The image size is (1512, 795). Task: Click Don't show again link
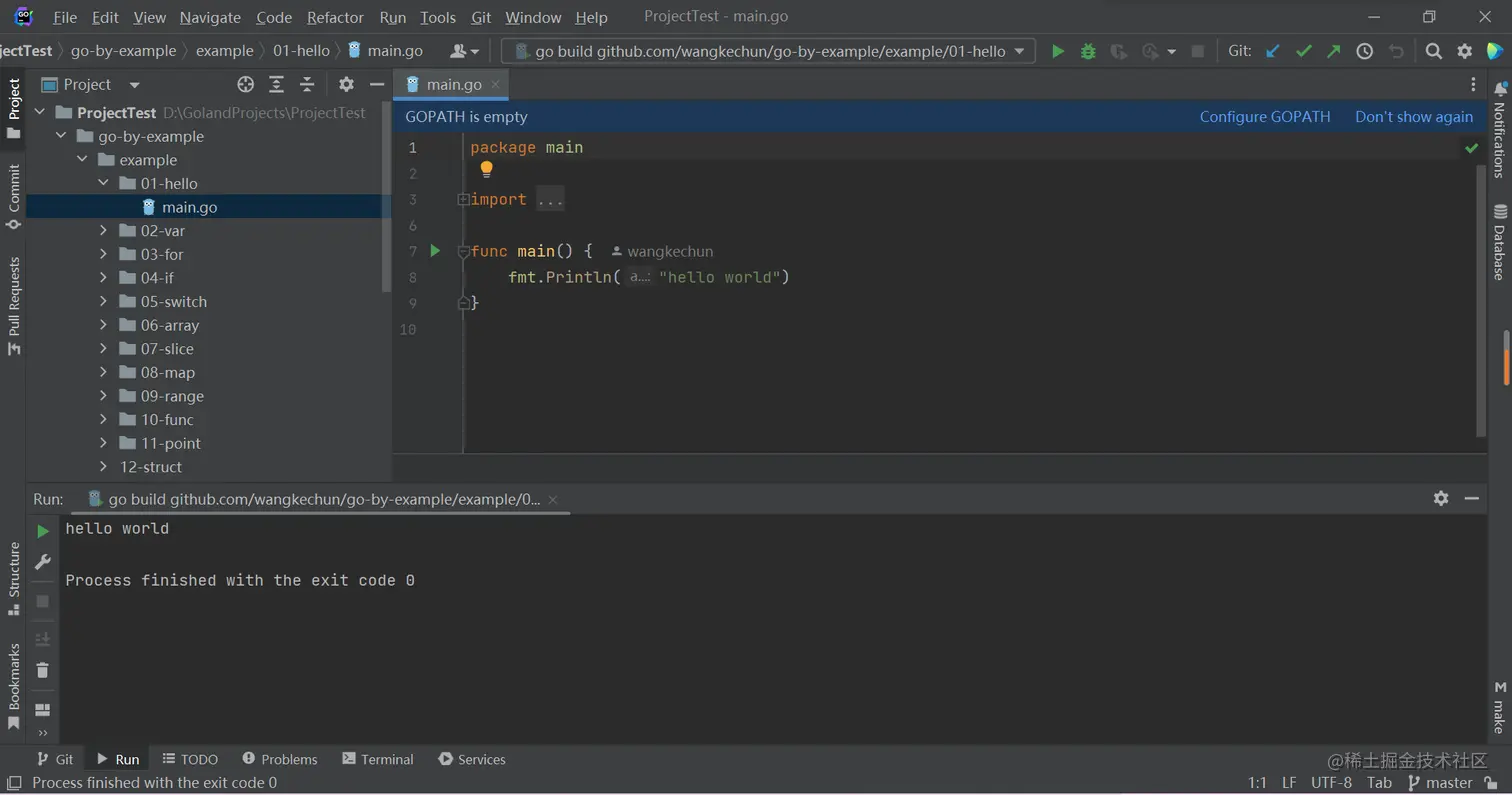pos(1414,116)
